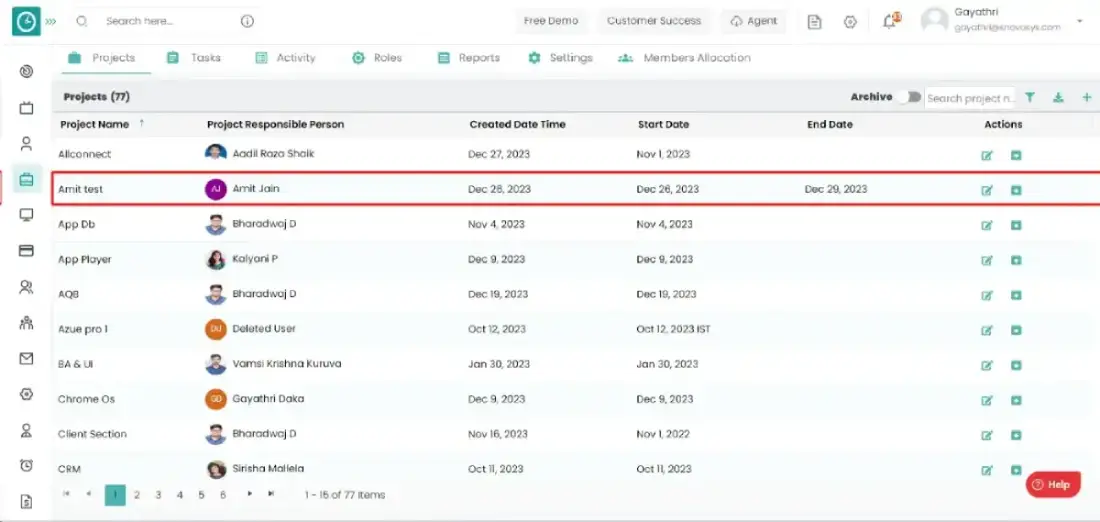This screenshot has height=522, width=1100.
Task: Click Free Demo button
Action: (x=551, y=21)
